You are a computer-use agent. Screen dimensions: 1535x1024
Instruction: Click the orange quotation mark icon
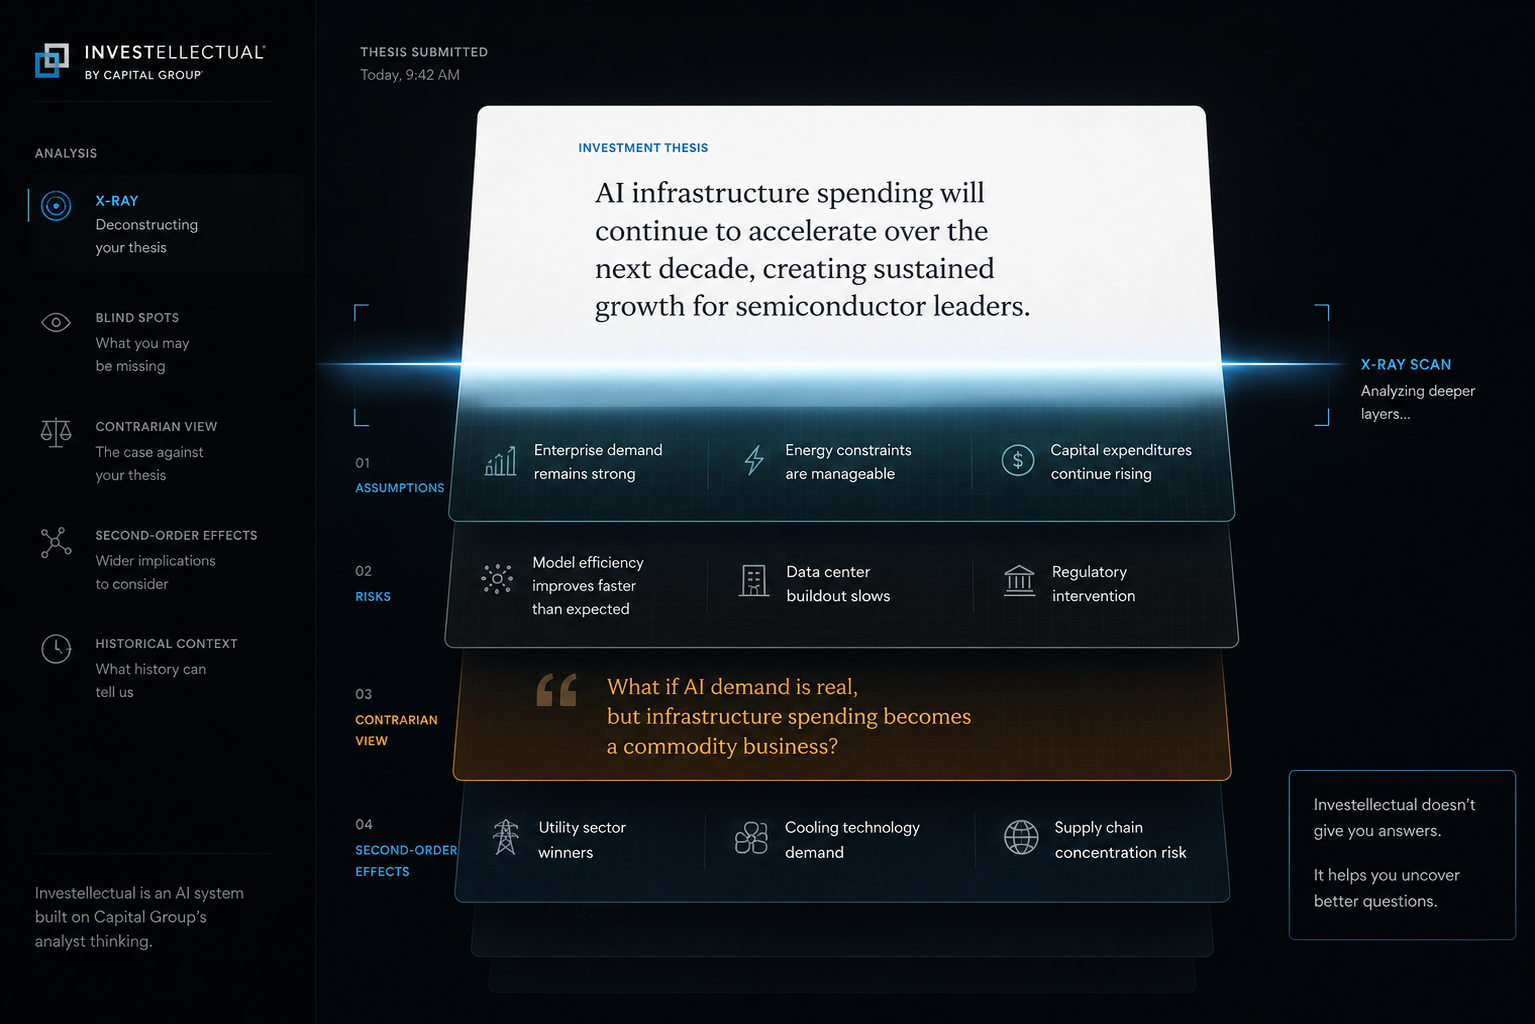557,690
